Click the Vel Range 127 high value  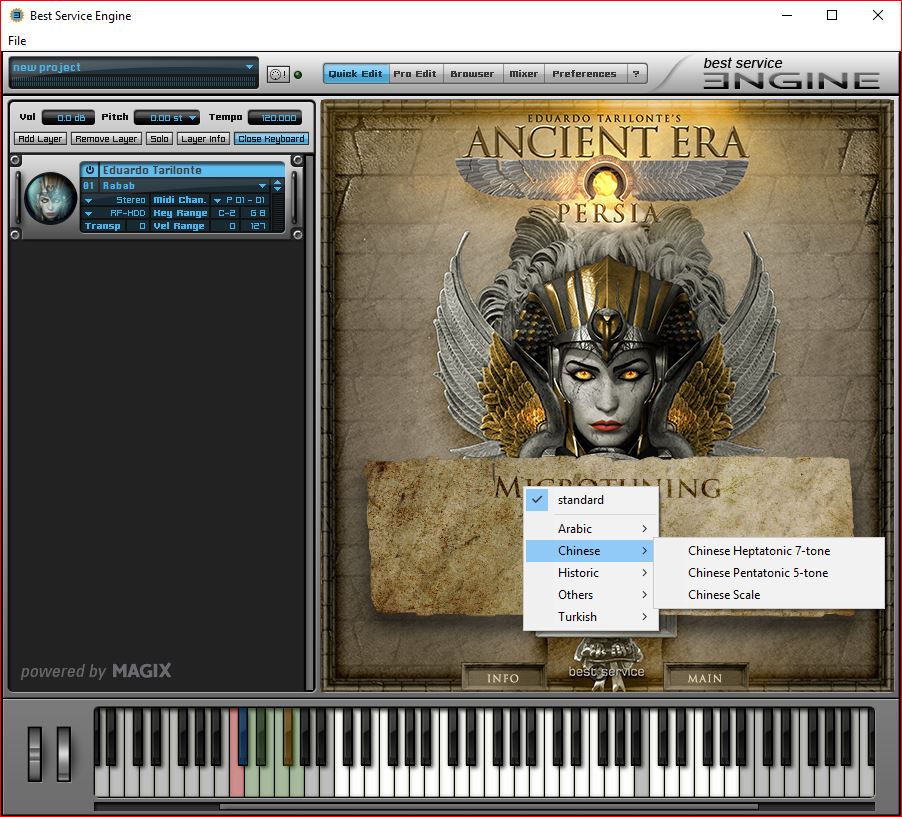[257, 226]
